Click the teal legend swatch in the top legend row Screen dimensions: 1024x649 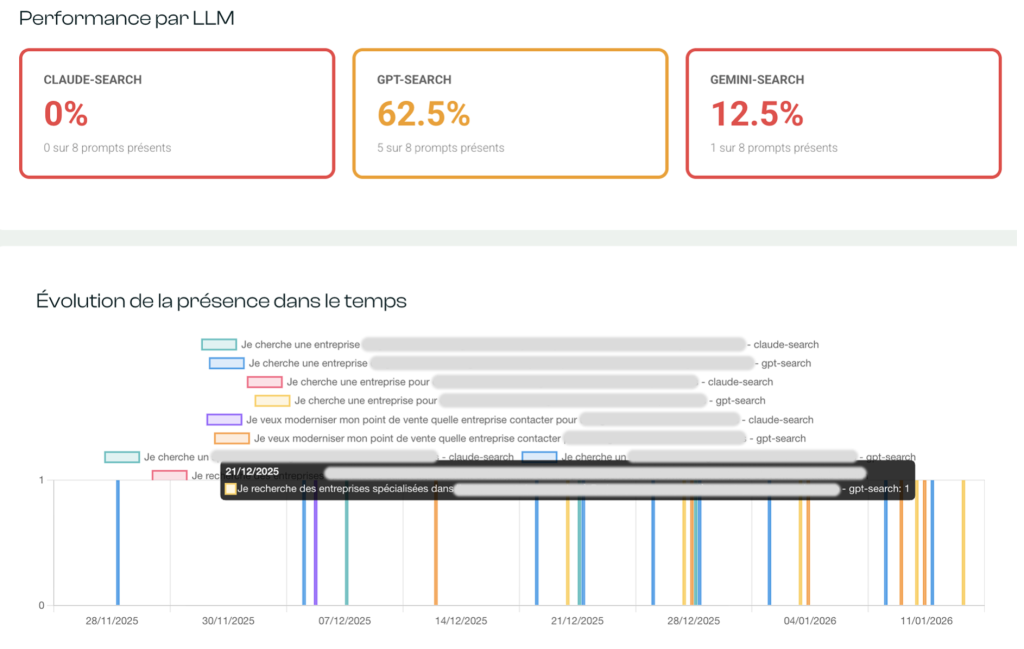(218, 345)
